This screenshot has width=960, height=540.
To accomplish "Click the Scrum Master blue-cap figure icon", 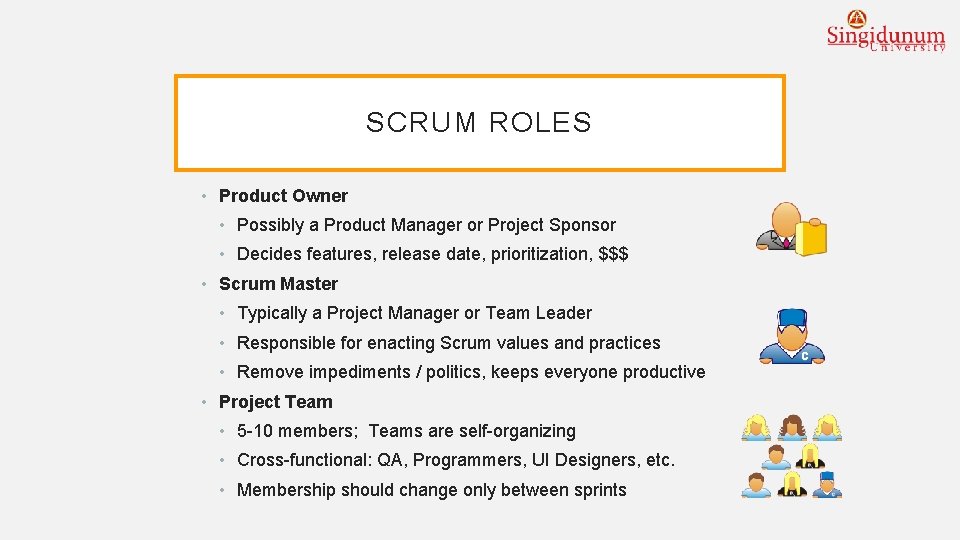I will point(792,337).
